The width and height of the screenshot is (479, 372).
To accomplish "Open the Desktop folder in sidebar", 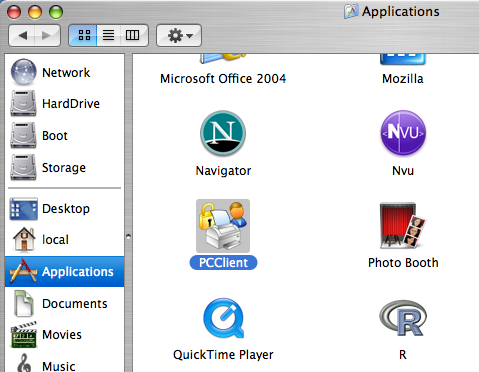I will click(65, 209).
